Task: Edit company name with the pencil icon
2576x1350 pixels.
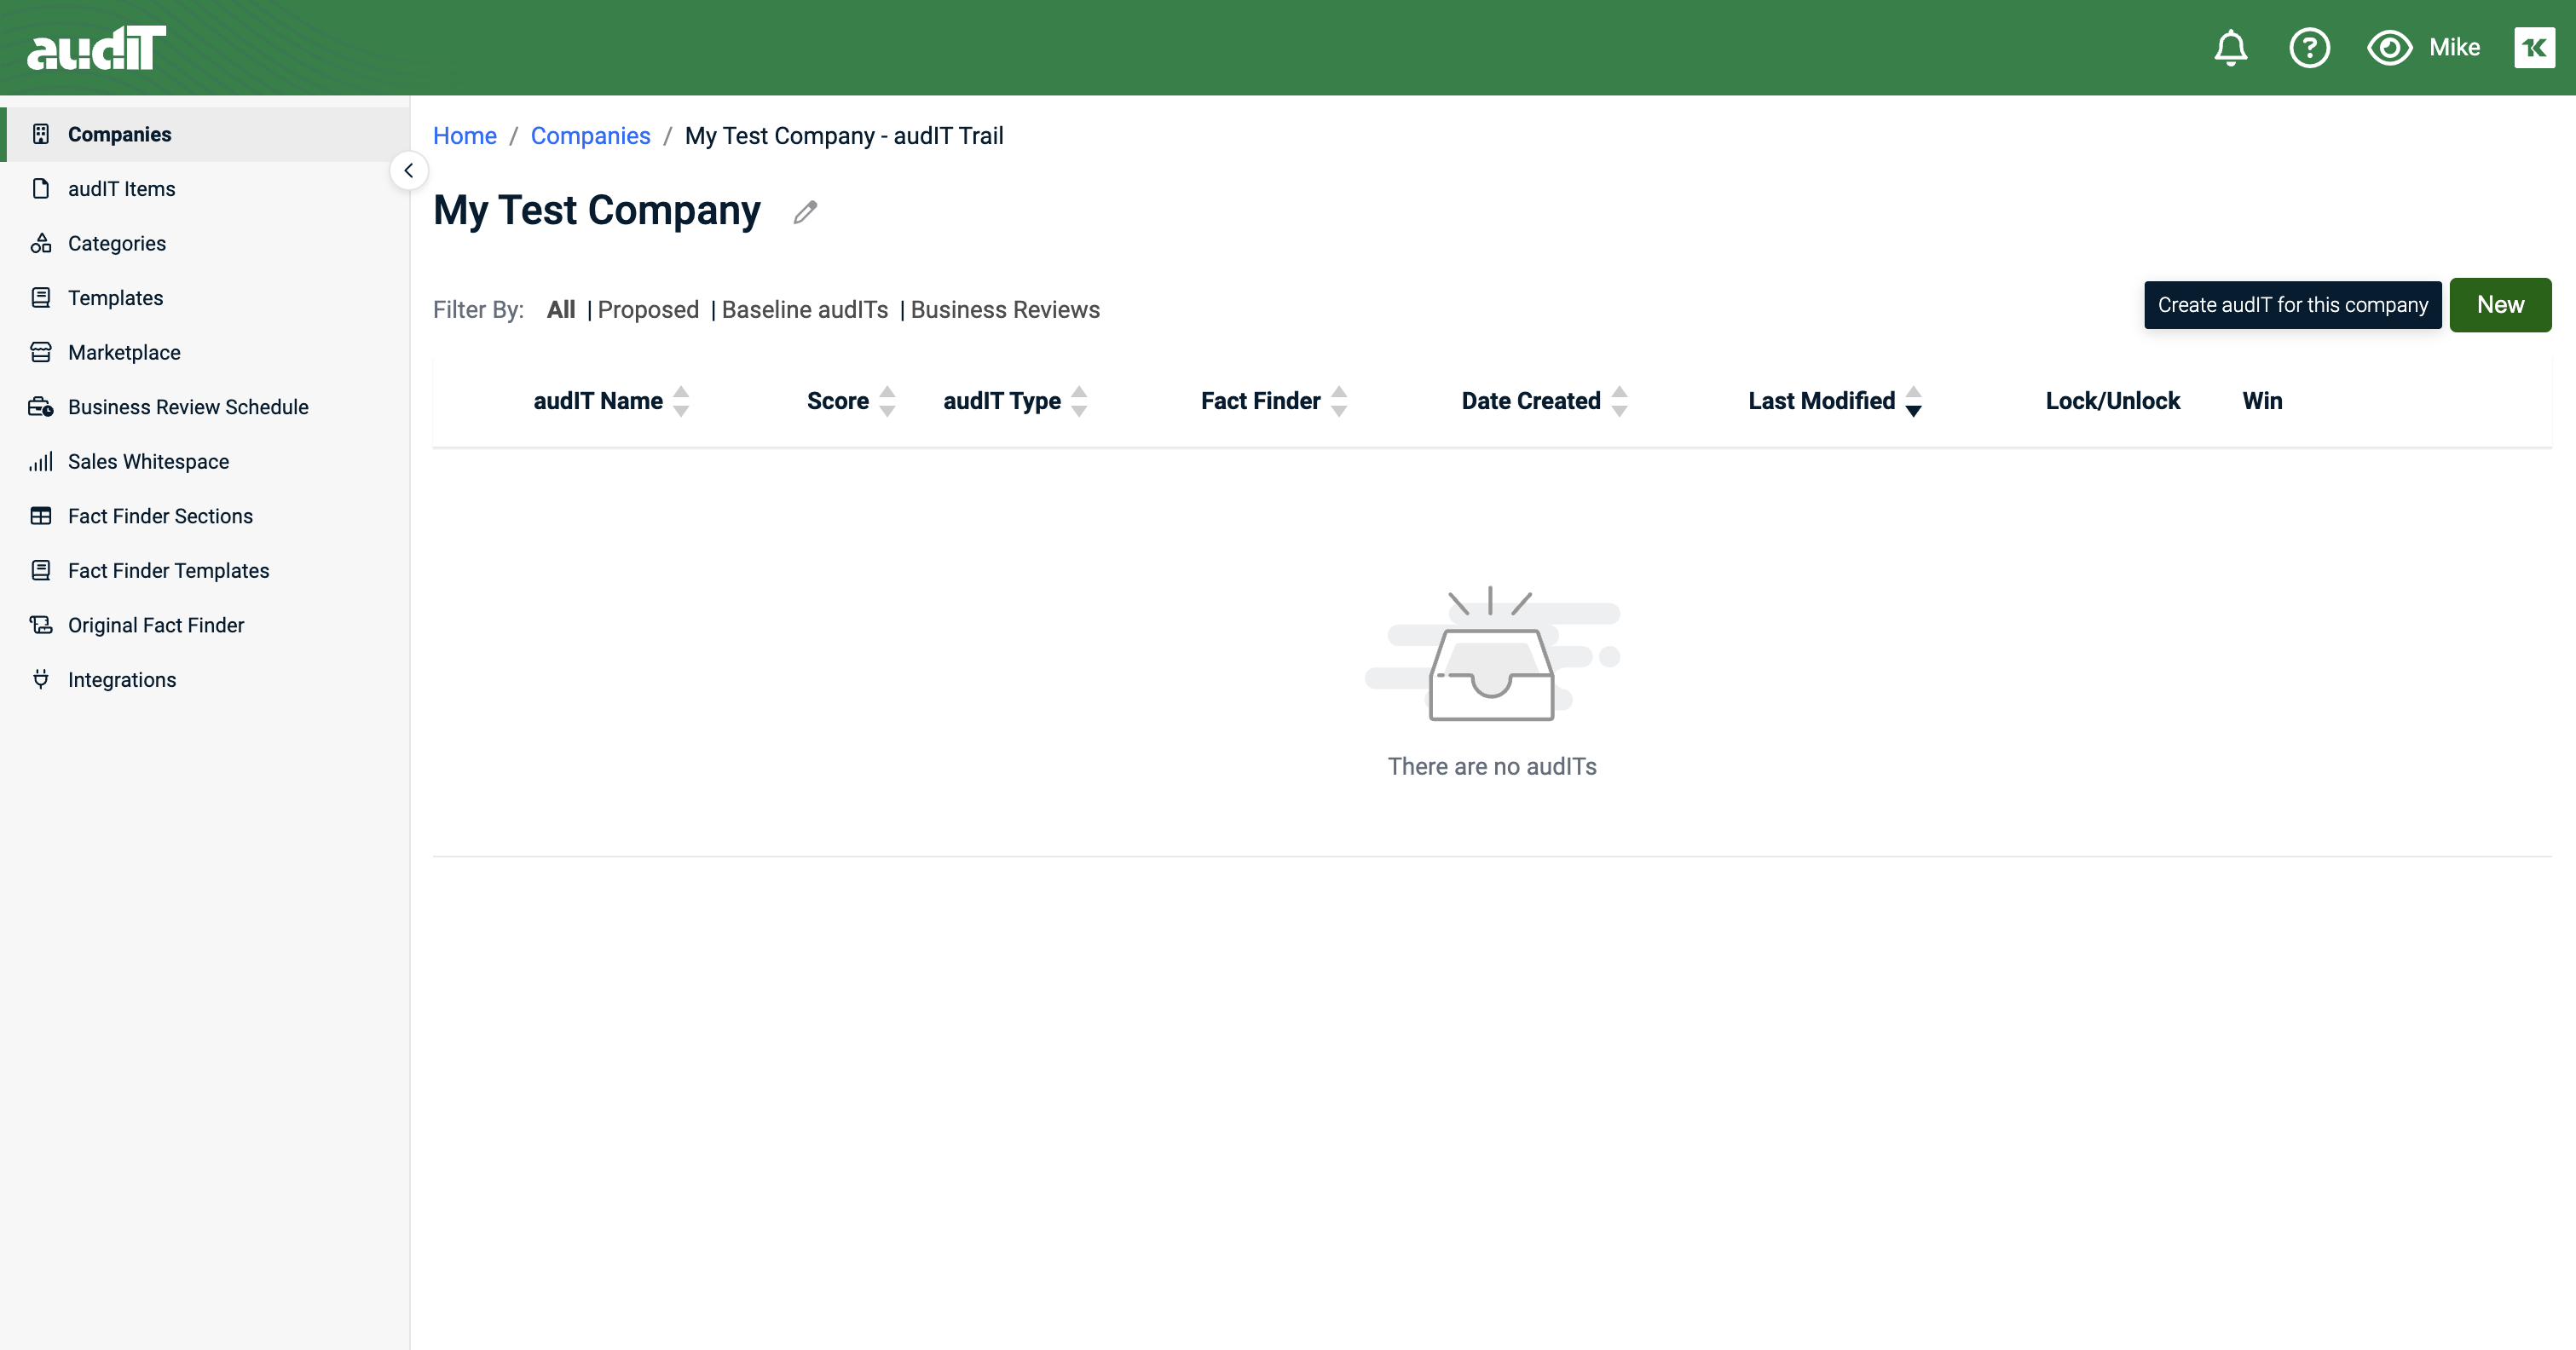Action: point(805,212)
